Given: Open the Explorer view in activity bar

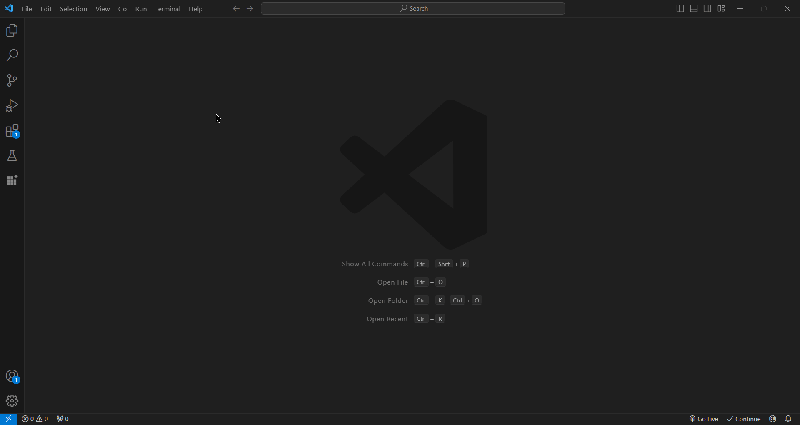Looking at the screenshot, I should point(12,31).
